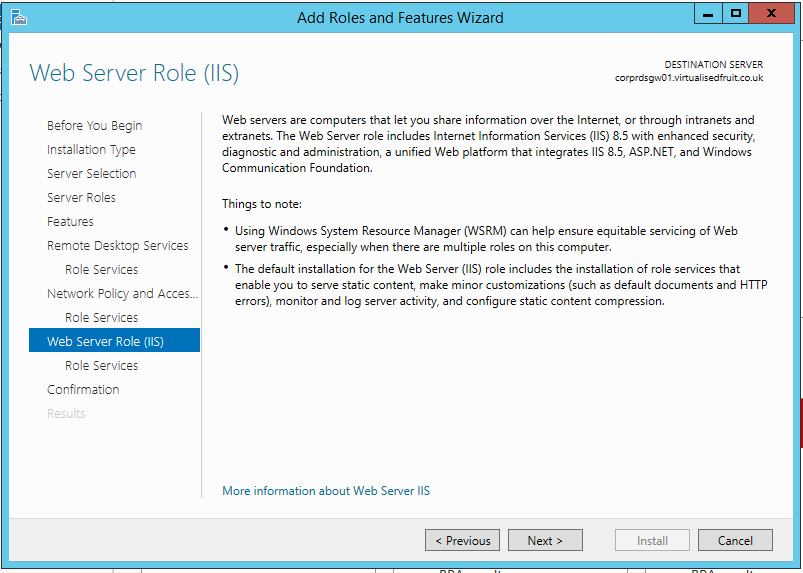Go to the Confirmation step
The image size is (803, 573).
(x=83, y=389)
